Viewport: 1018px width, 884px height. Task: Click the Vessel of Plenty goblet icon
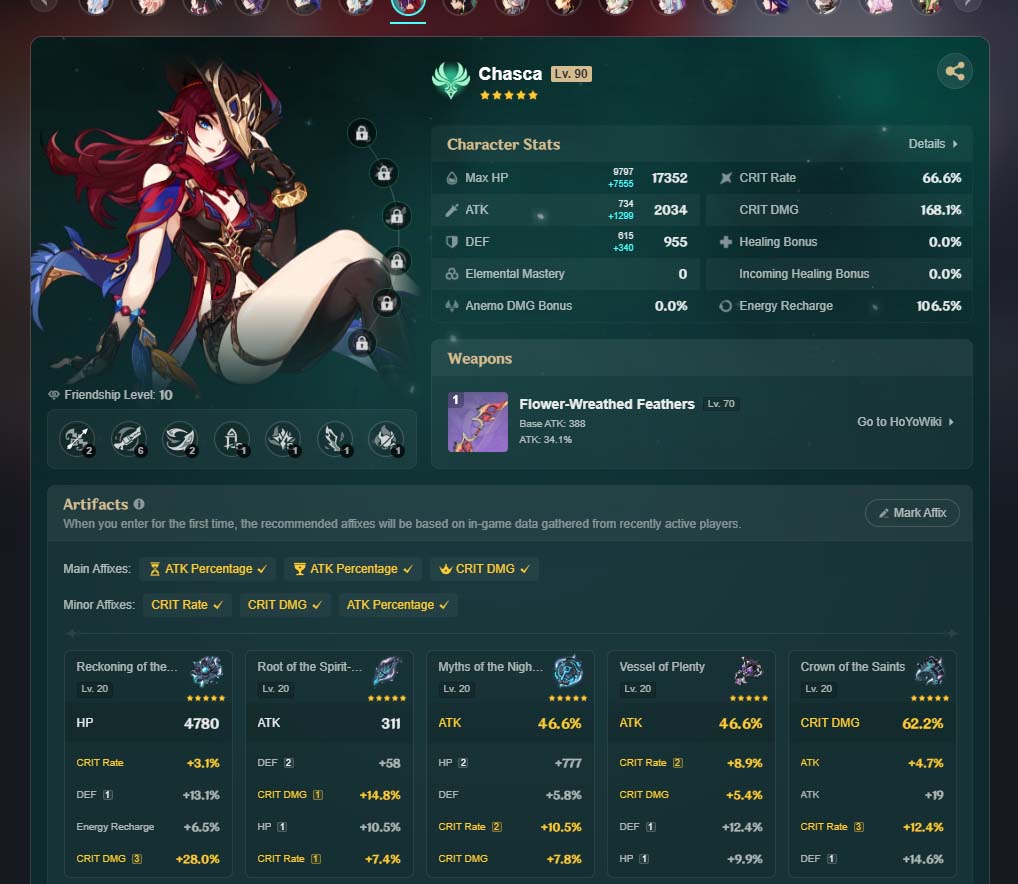click(750, 671)
